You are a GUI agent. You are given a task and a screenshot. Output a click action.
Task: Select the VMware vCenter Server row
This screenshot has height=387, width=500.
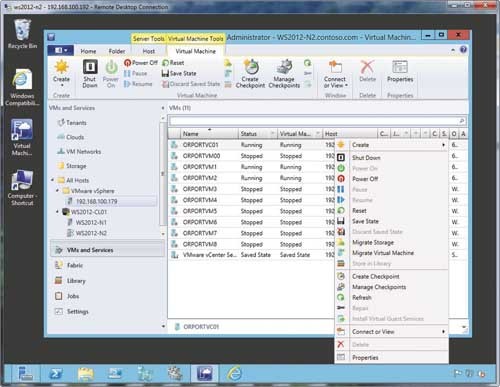click(x=251, y=255)
